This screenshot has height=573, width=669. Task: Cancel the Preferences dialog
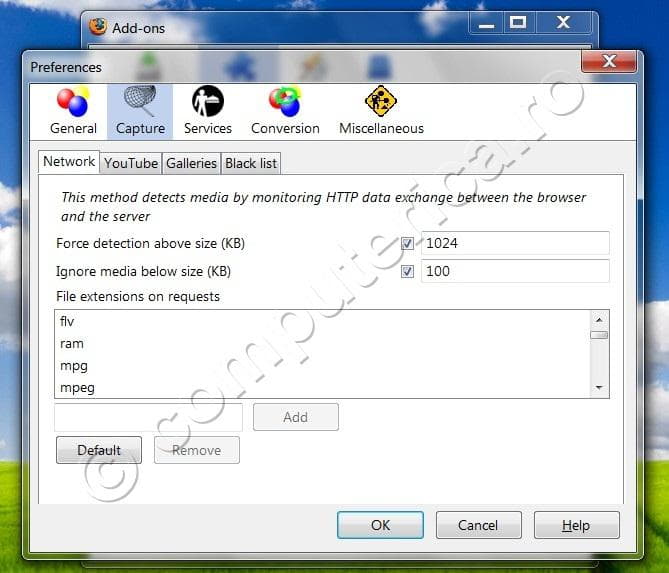(478, 525)
